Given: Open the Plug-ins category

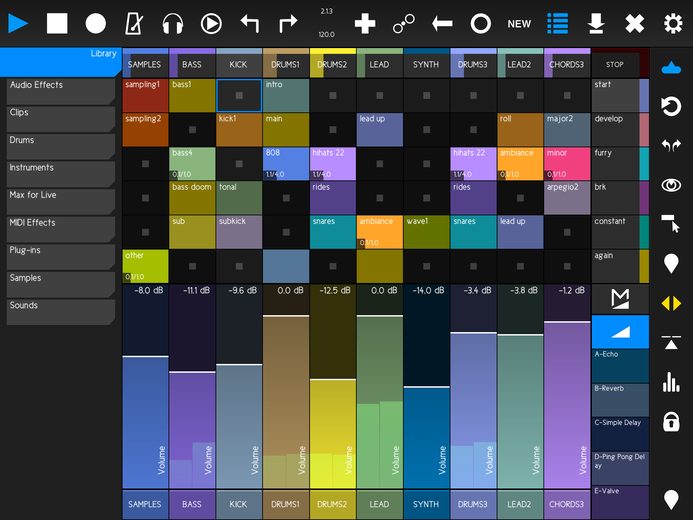Looking at the screenshot, I should click(x=61, y=256).
